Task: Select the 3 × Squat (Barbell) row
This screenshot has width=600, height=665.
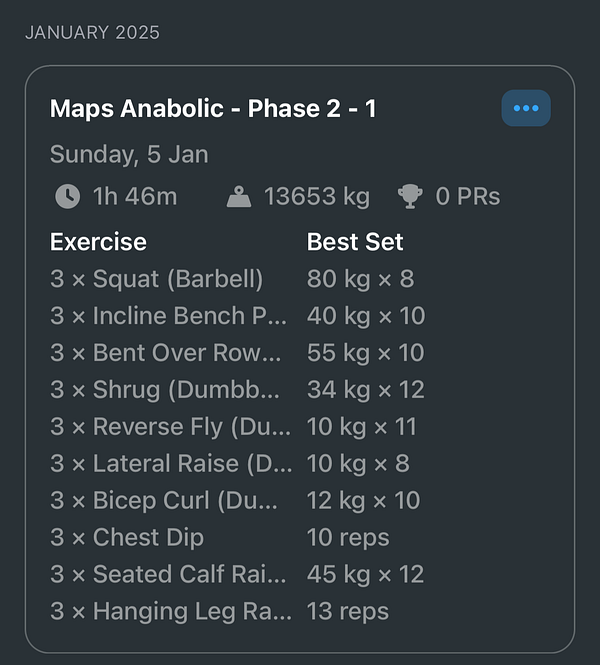Action: click(x=157, y=279)
